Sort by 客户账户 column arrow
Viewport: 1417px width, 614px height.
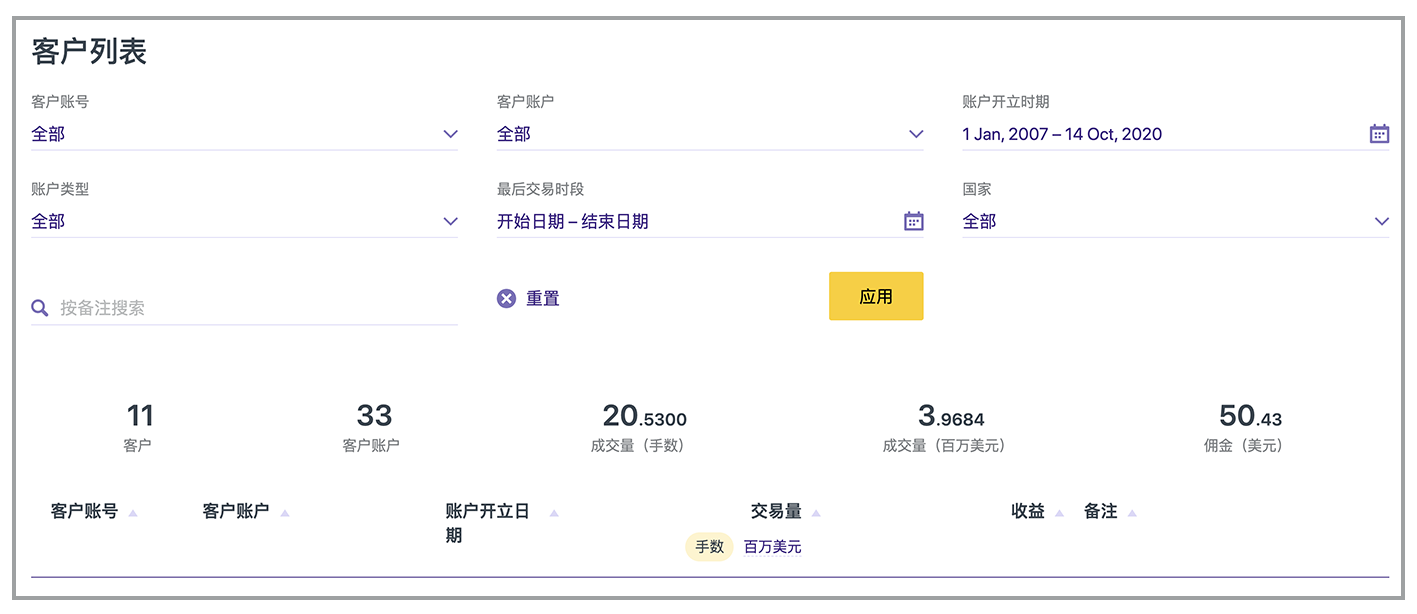tap(284, 513)
